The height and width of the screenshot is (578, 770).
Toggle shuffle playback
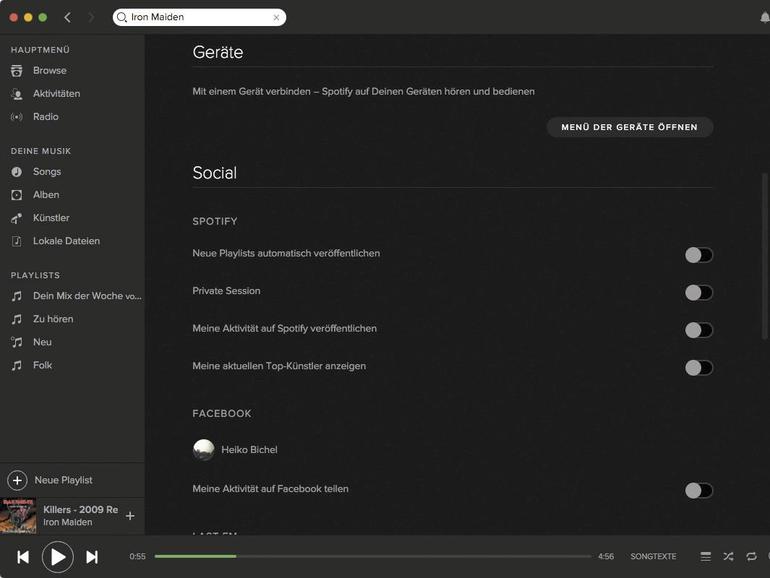coord(728,556)
